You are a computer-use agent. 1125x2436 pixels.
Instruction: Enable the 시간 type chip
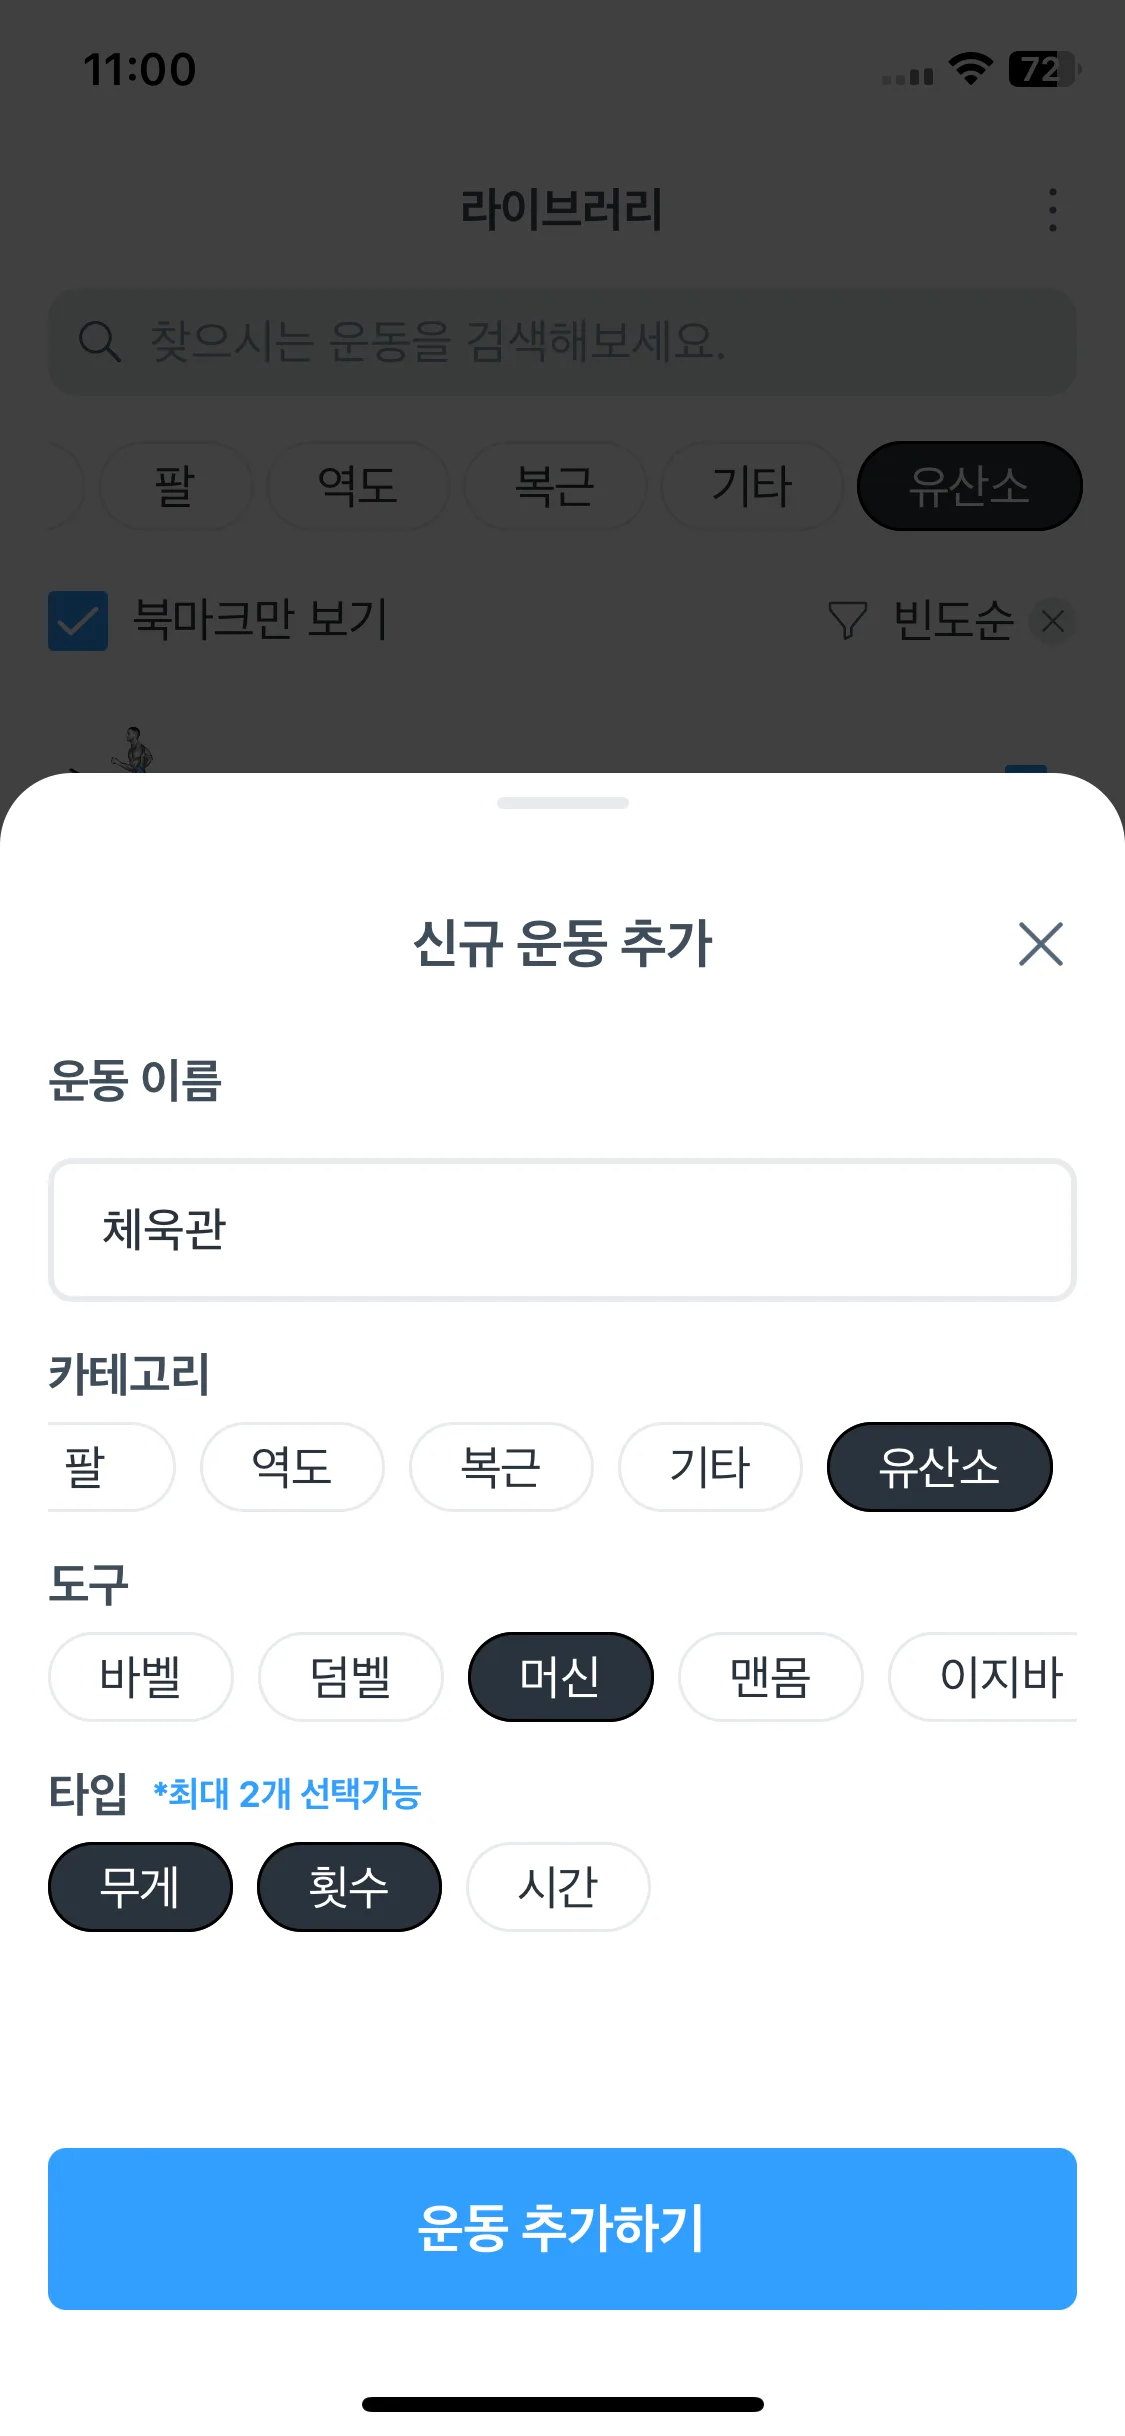point(558,1887)
